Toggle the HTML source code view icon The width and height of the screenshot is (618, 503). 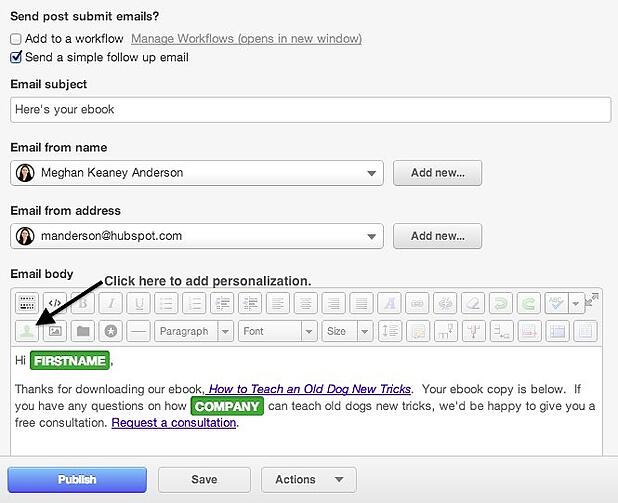pyautogui.click(x=55, y=303)
